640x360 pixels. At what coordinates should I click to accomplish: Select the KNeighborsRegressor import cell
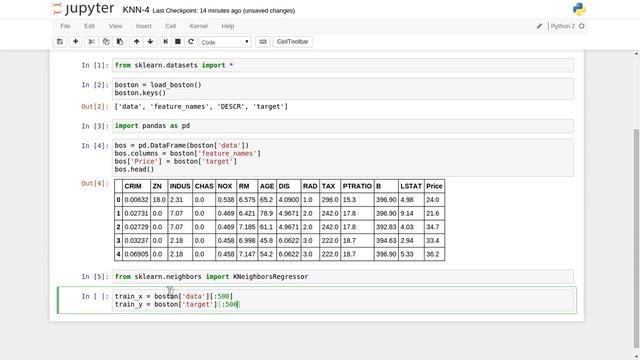(x=343, y=277)
